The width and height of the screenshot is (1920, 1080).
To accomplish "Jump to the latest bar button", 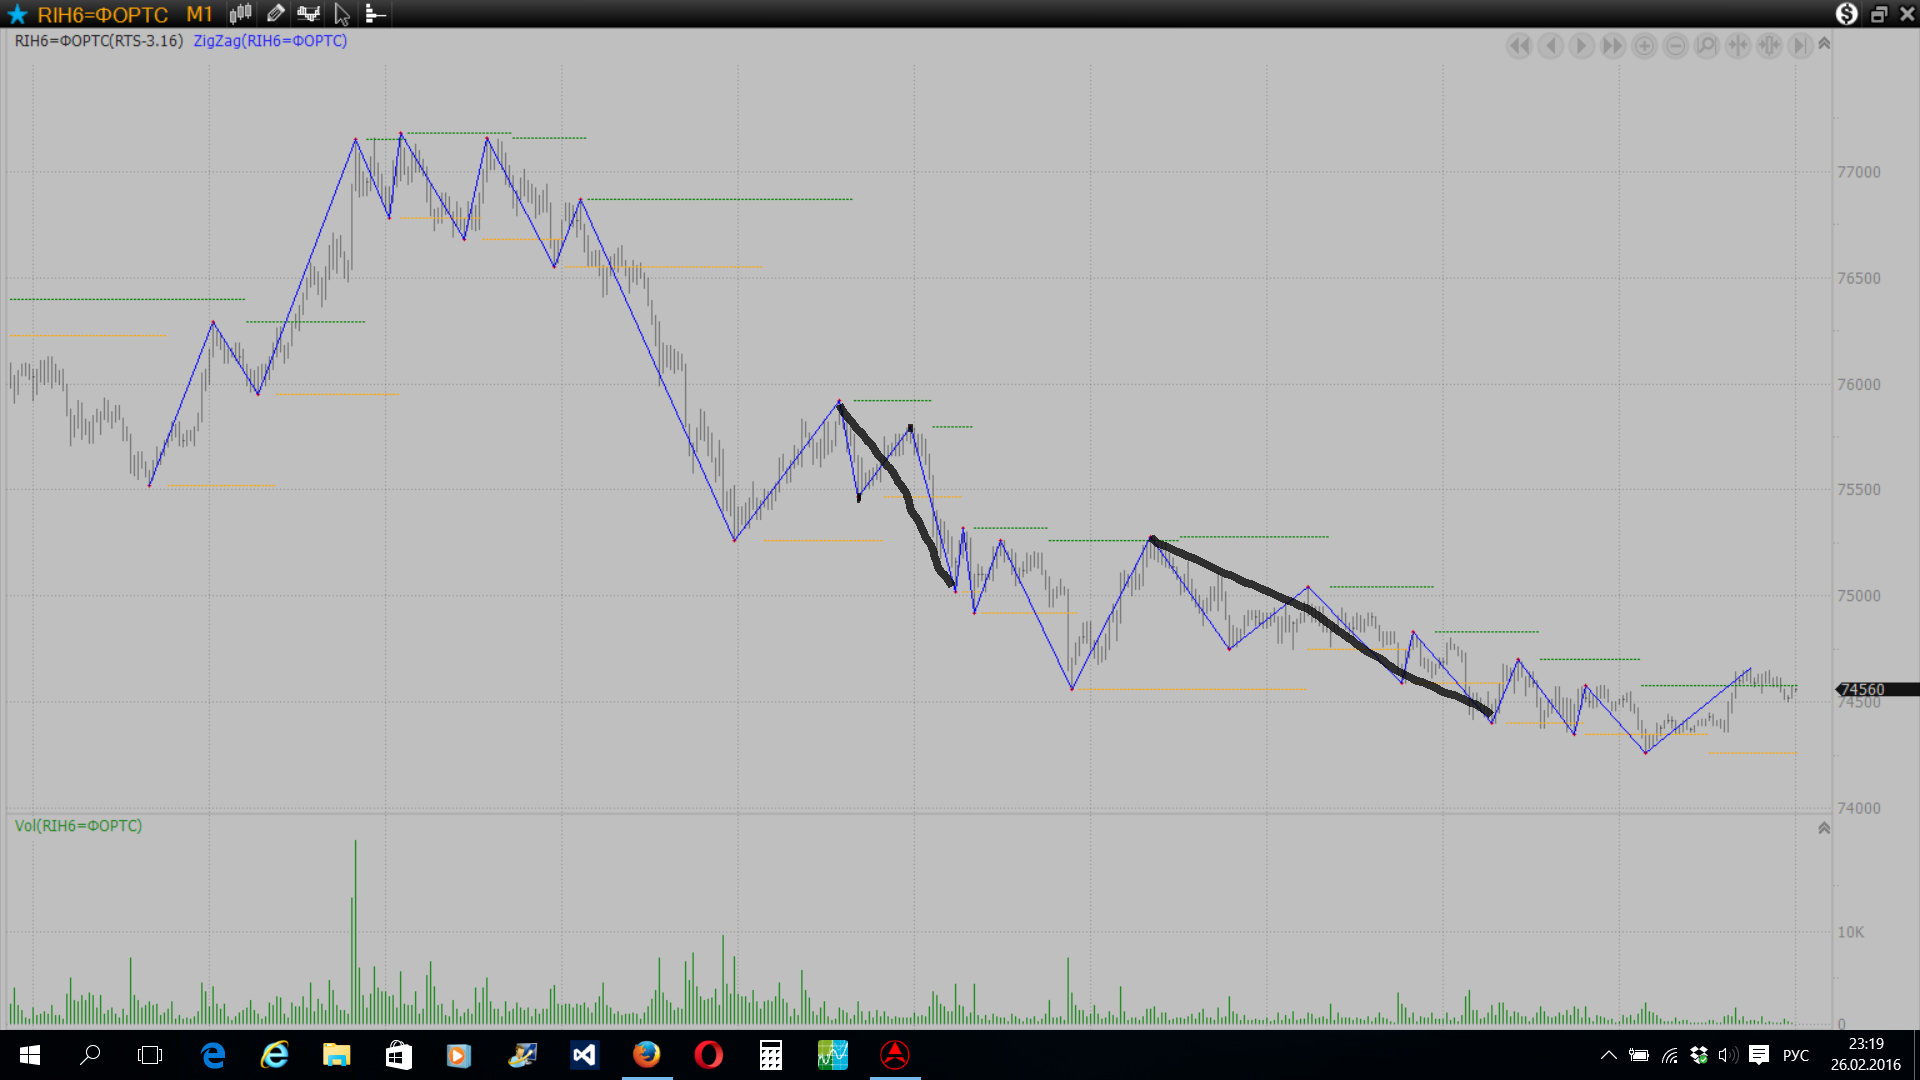I will click(1800, 46).
